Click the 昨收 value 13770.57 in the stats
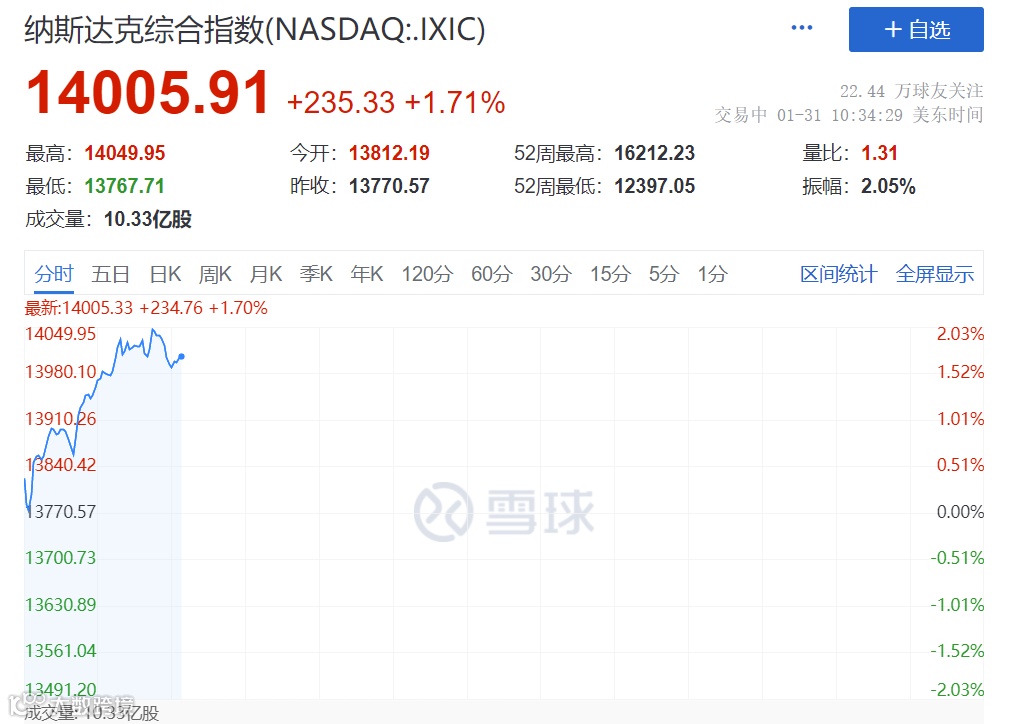 [x=389, y=186]
